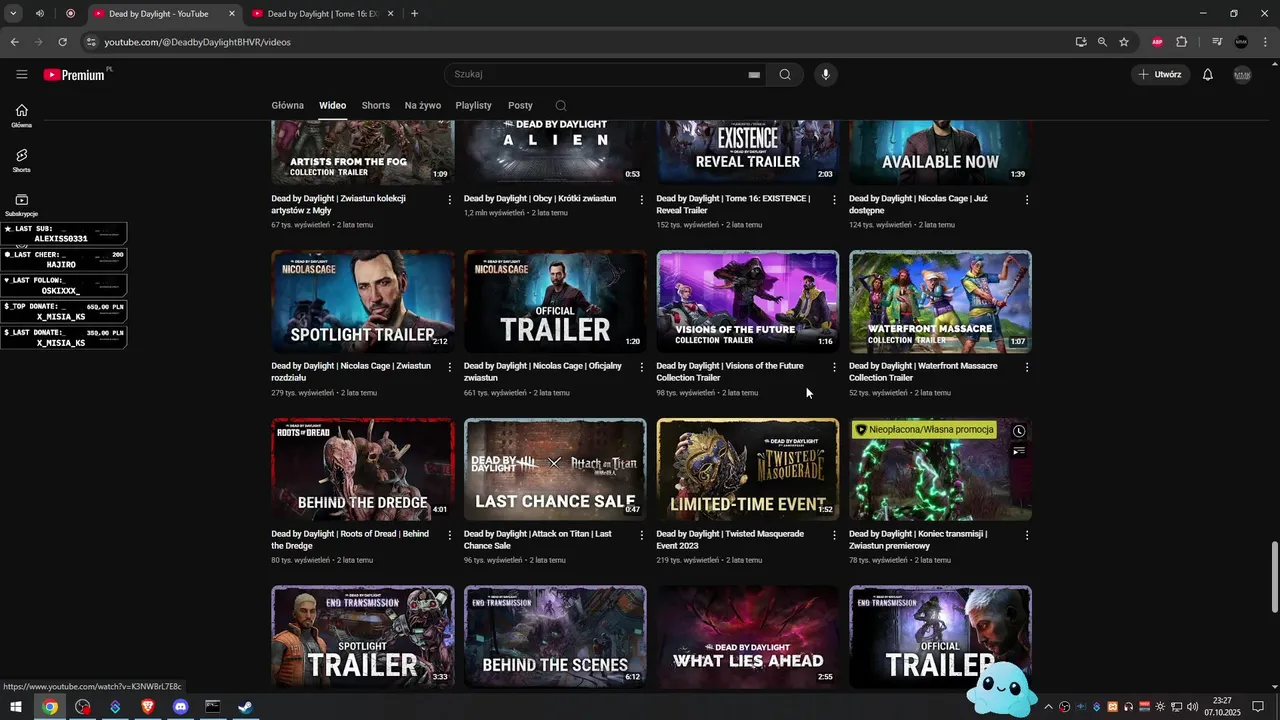Open the Chrome three-dot menu
The image size is (1280, 720).
(1265, 42)
